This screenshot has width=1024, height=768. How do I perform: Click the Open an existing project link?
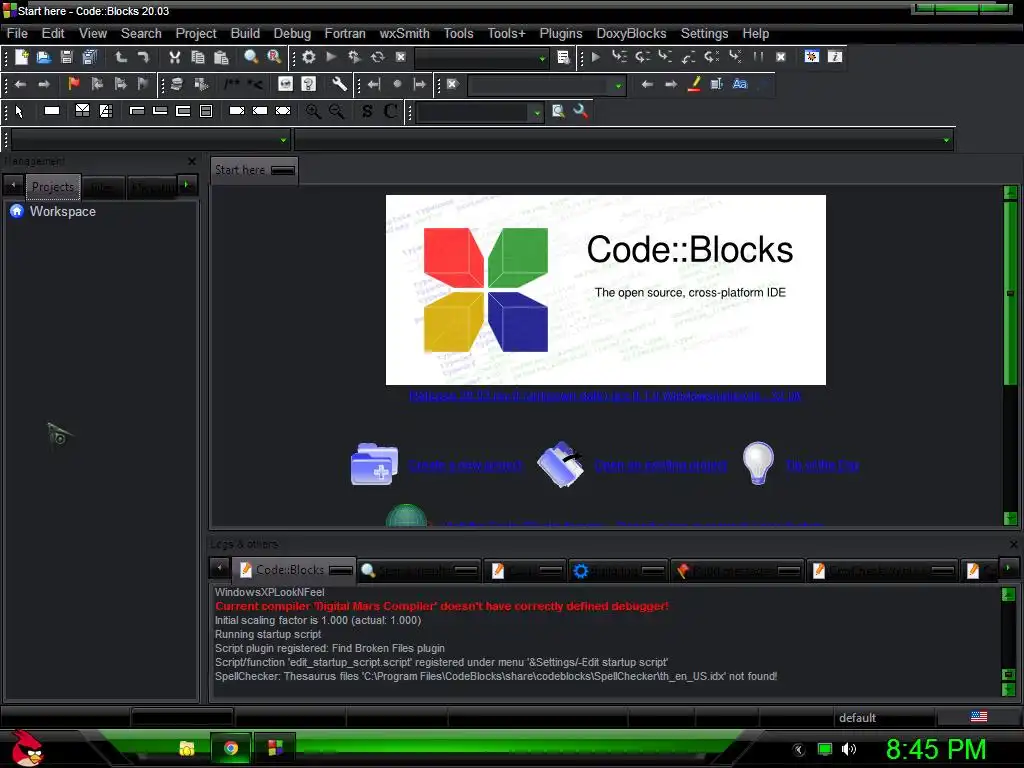(x=660, y=465)
